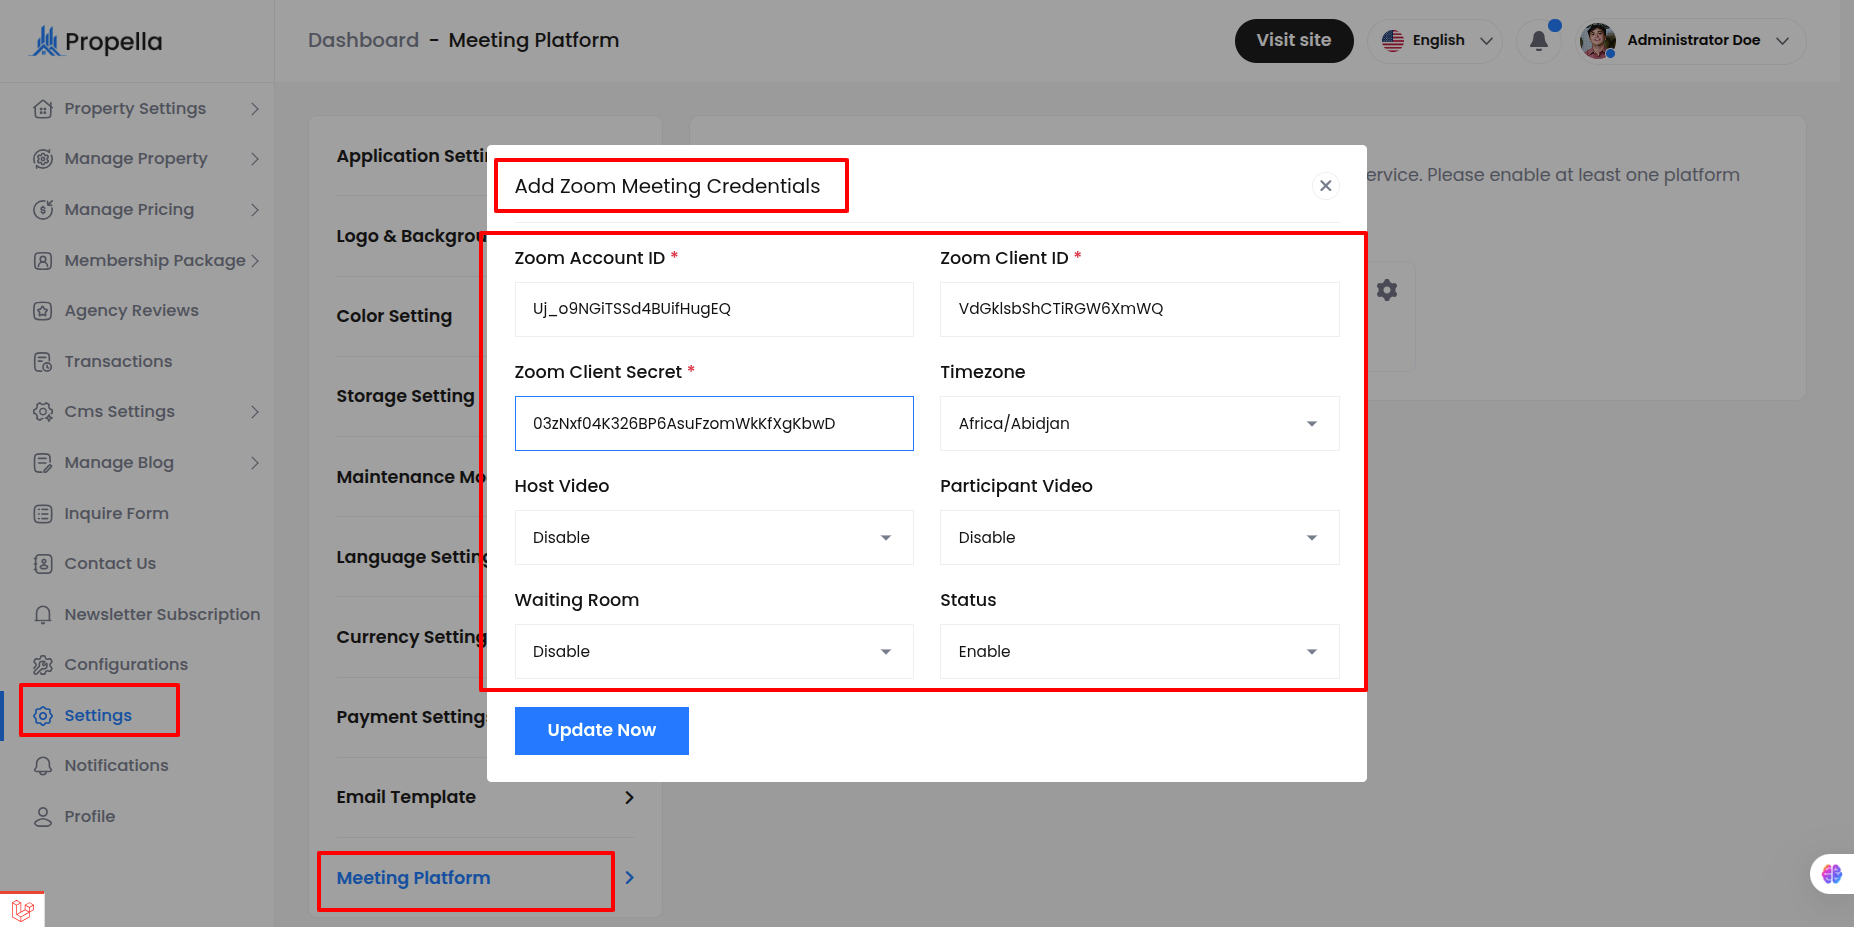
Task: Open Color Setting tab
Action: coord(394,316)
